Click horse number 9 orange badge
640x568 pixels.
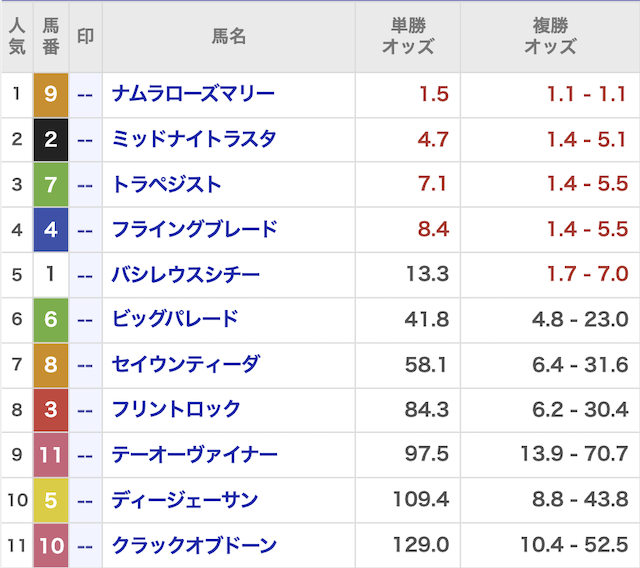pos(51,95)
